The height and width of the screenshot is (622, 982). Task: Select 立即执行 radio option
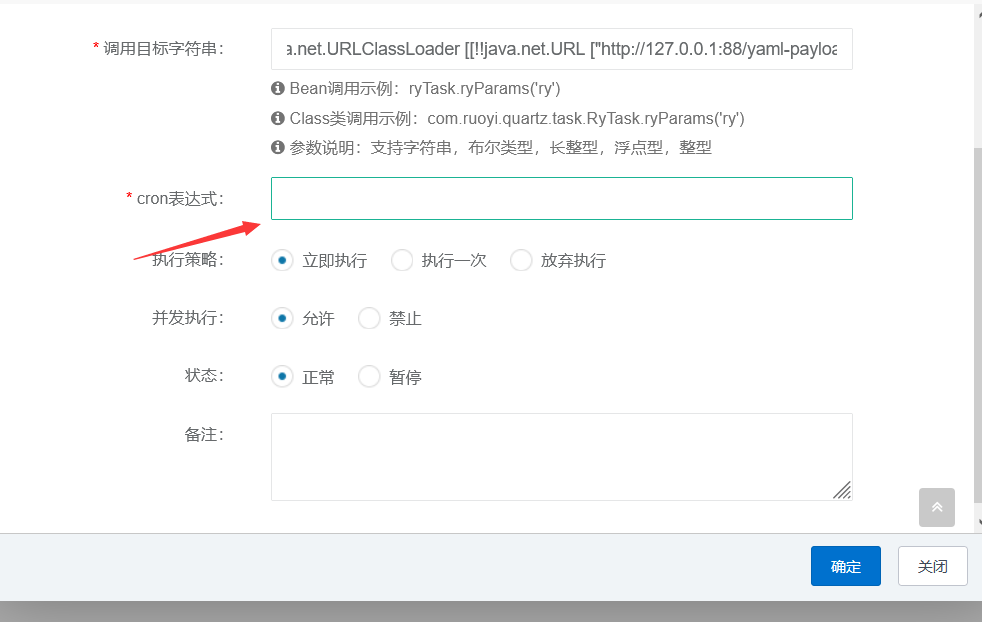[282, 260]
